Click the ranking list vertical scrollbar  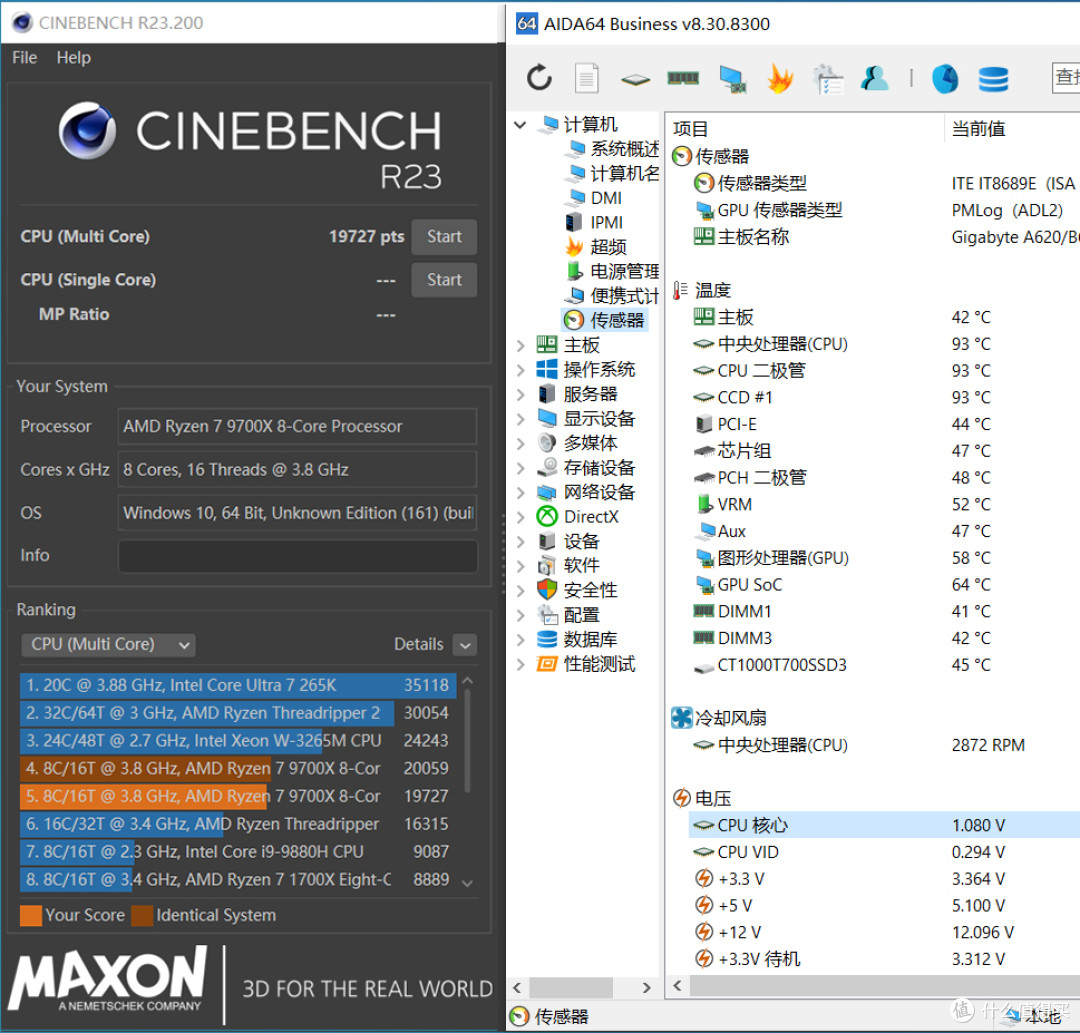pos(468,740)
